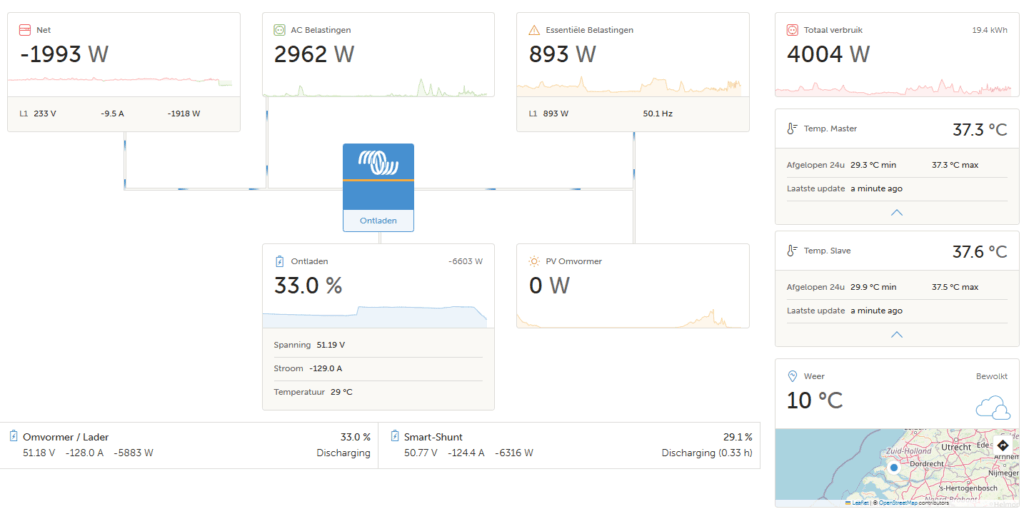
Task: Open the Leaflet link on the map
Action: tap(856, 503)
